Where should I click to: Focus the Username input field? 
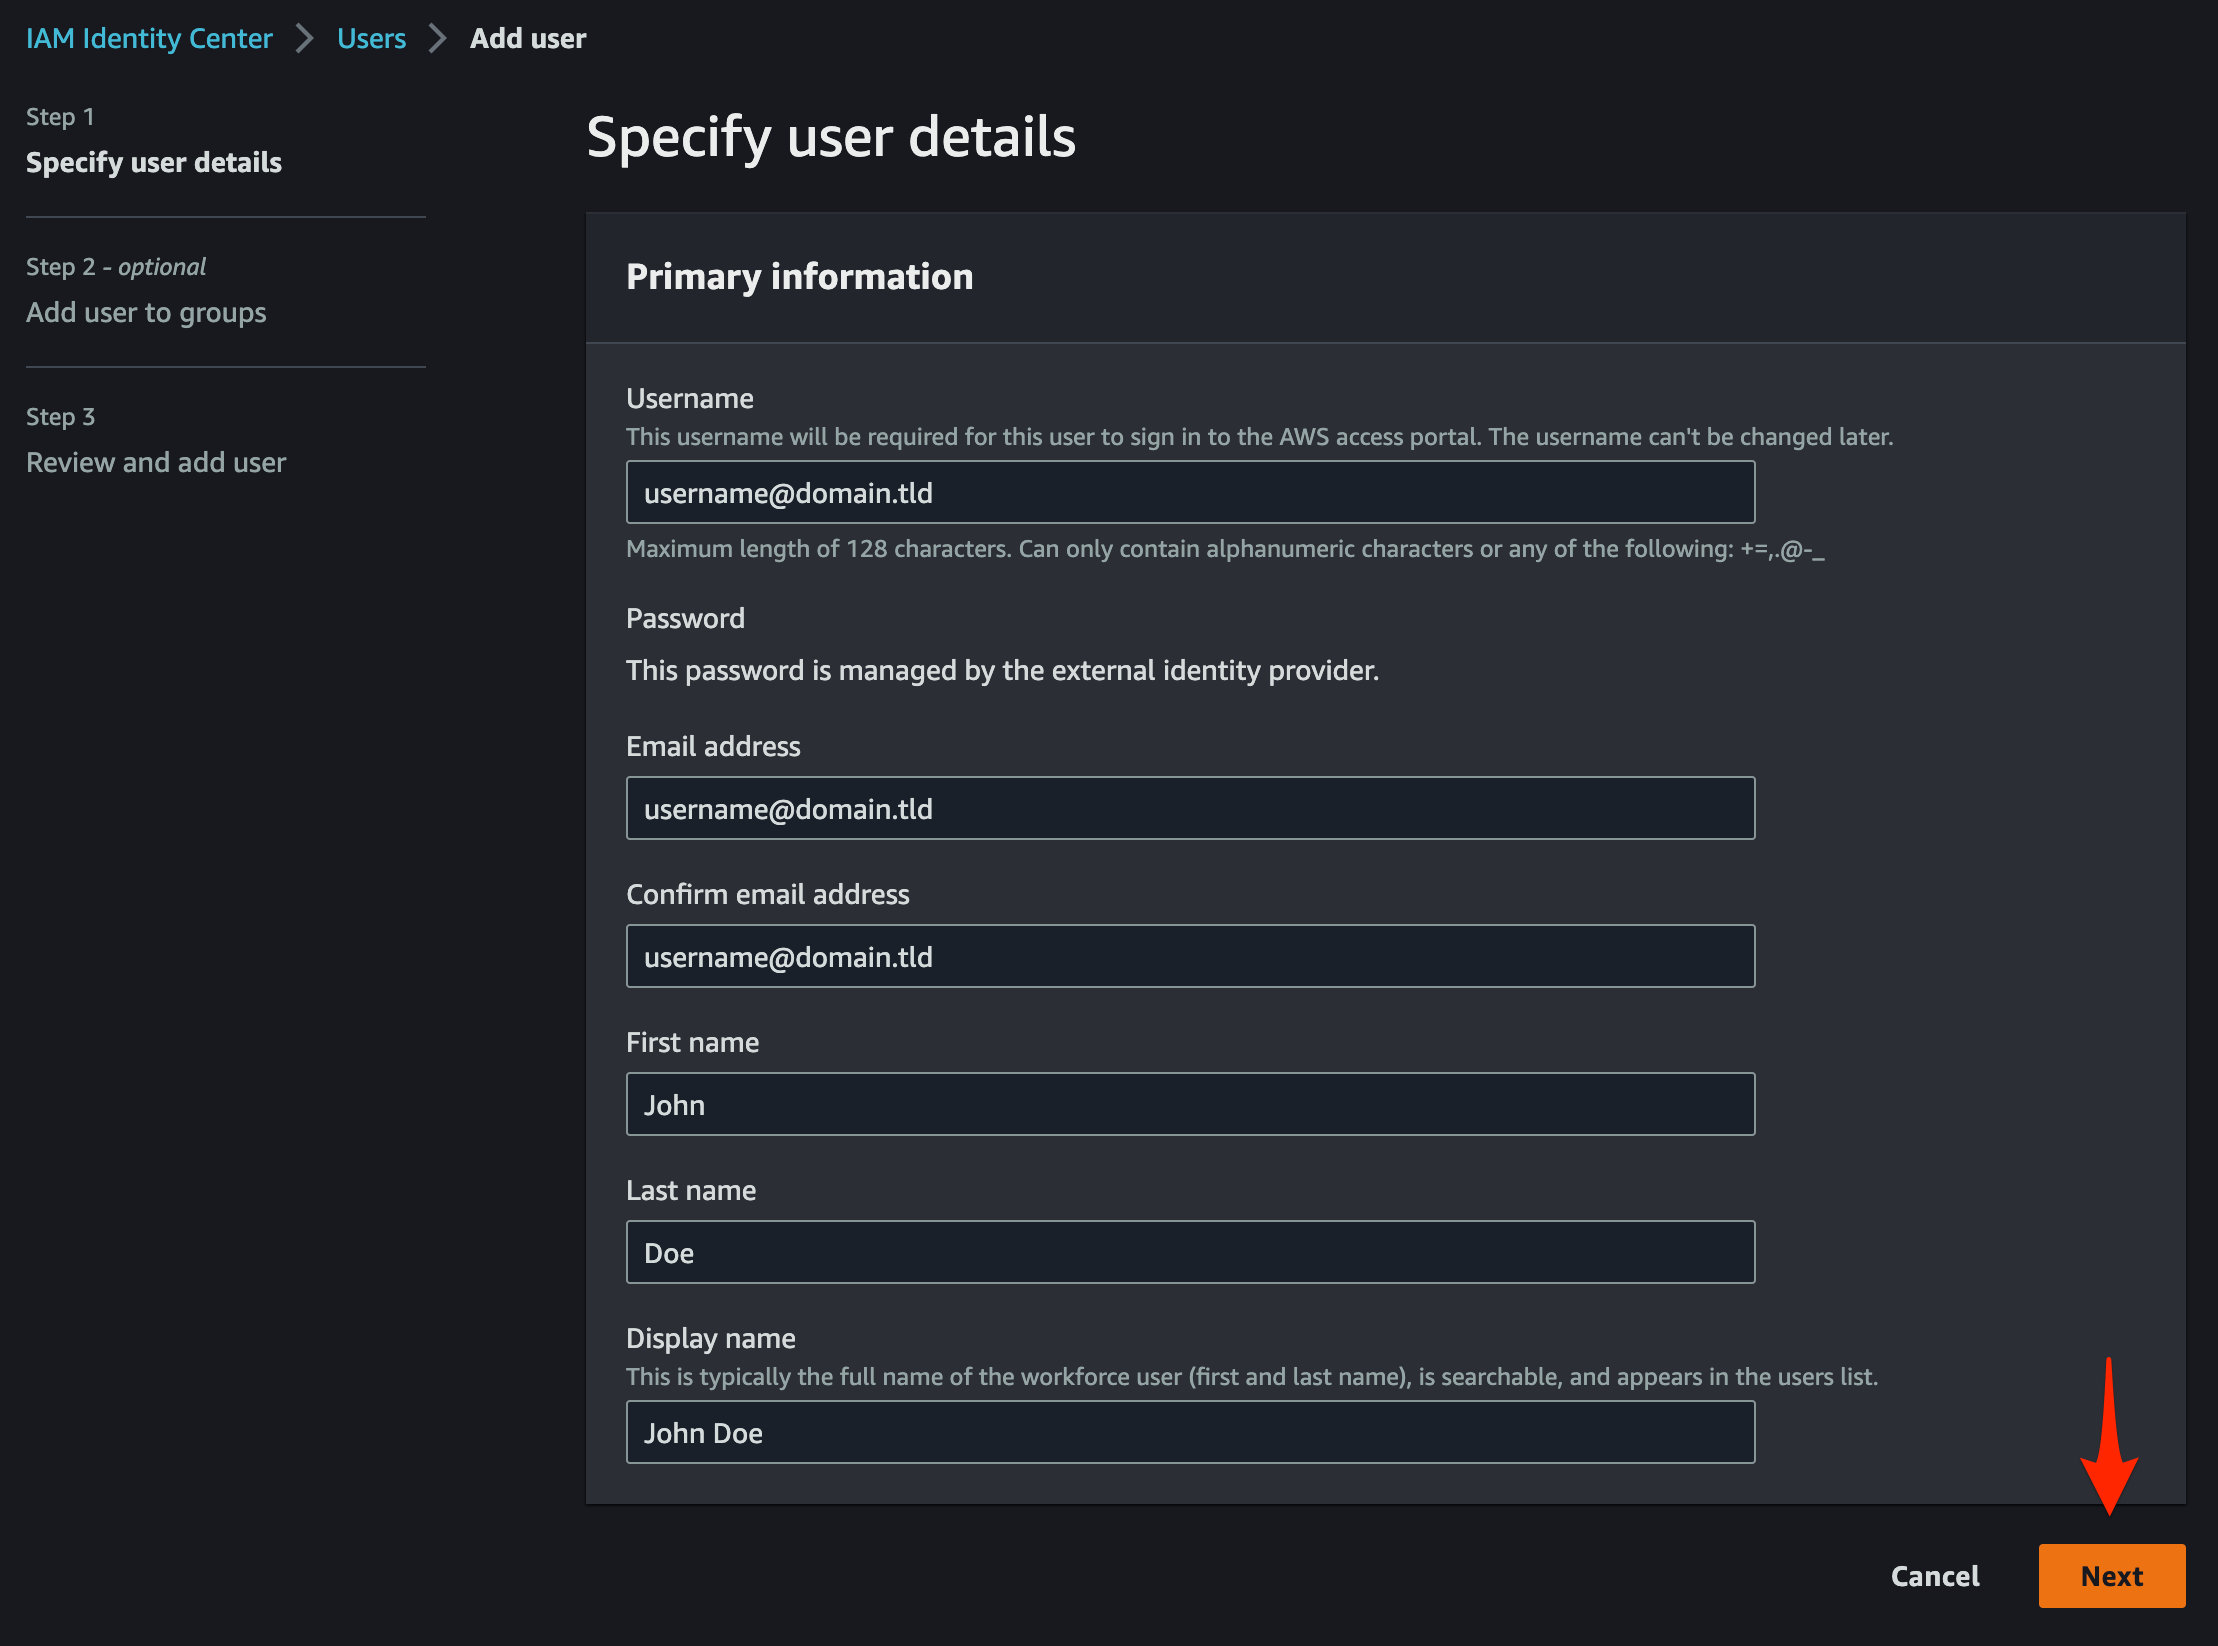pyautogui.click(x=1190, y=492)
